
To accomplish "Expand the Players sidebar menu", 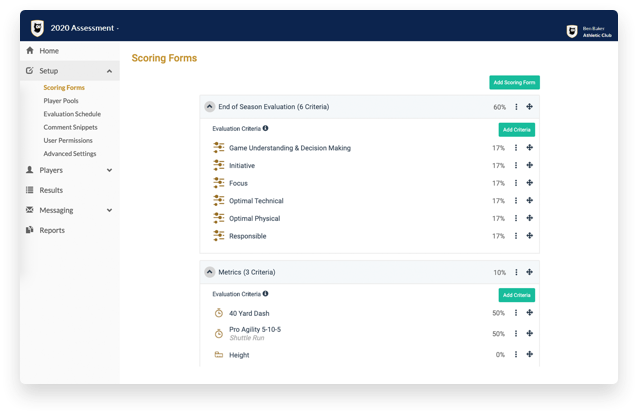I will pyautogui.click(x=109, y=170).
